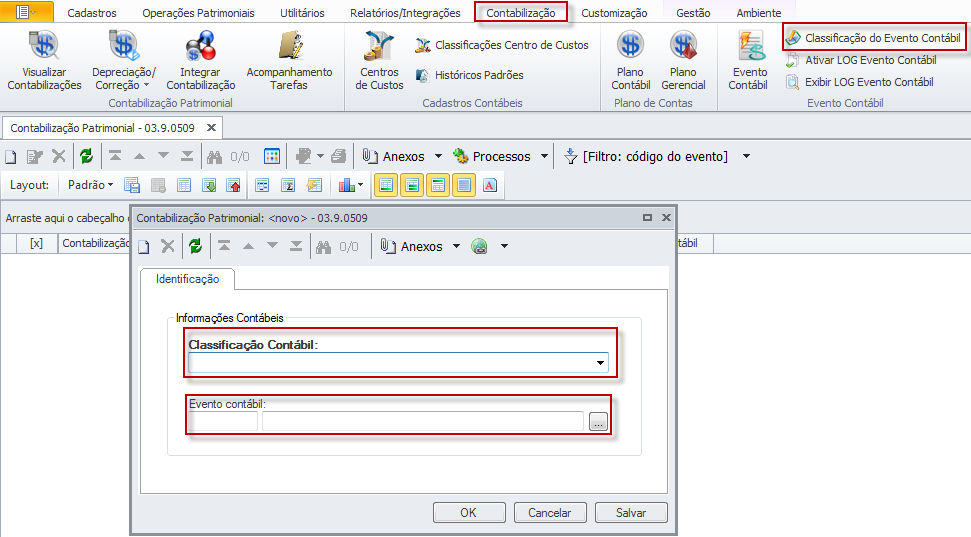The height and width of the screenshot is (537, 971).
Task: Click the [x] selection column header
Action: [37, 243]
